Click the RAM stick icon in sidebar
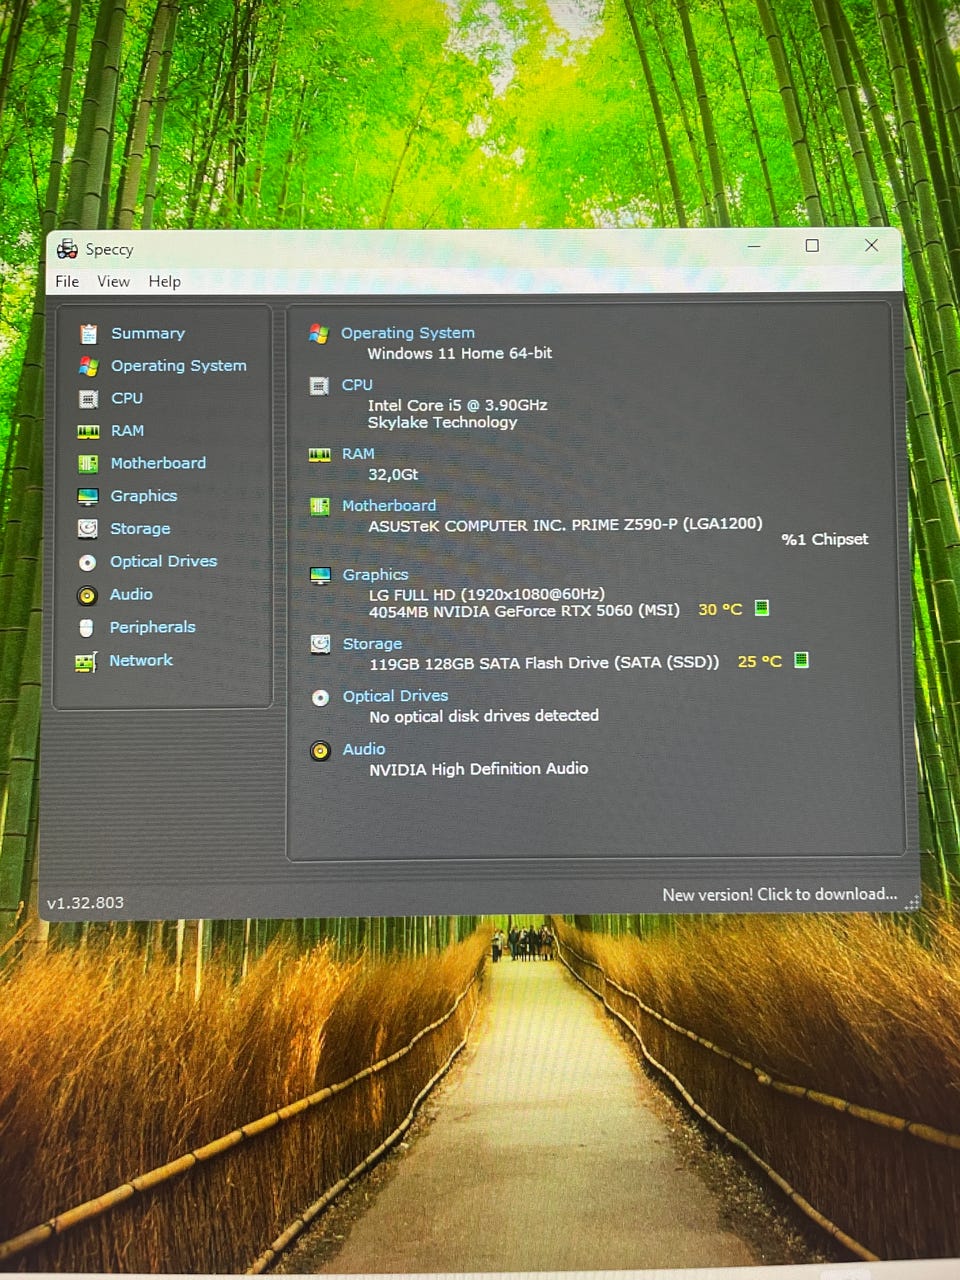The width and height of the screenshot is (960, 1280). tap(88, 432)
